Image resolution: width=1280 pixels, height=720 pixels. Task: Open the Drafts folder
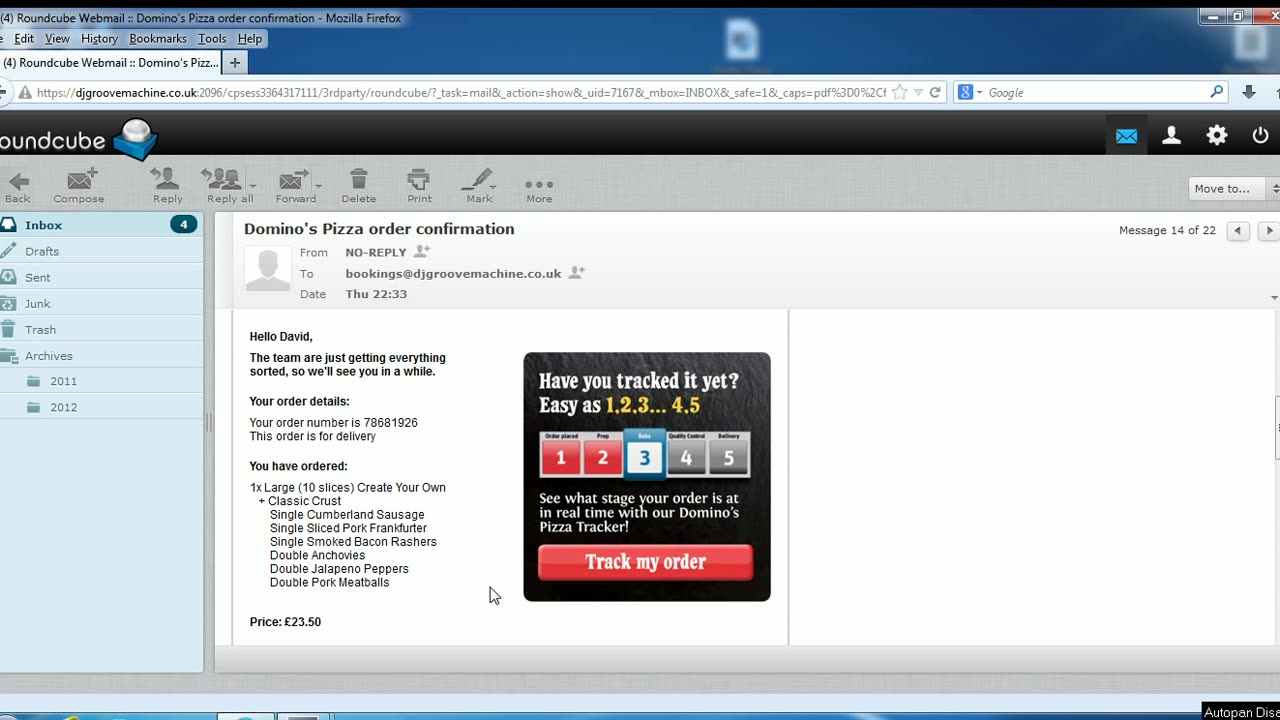101,251
